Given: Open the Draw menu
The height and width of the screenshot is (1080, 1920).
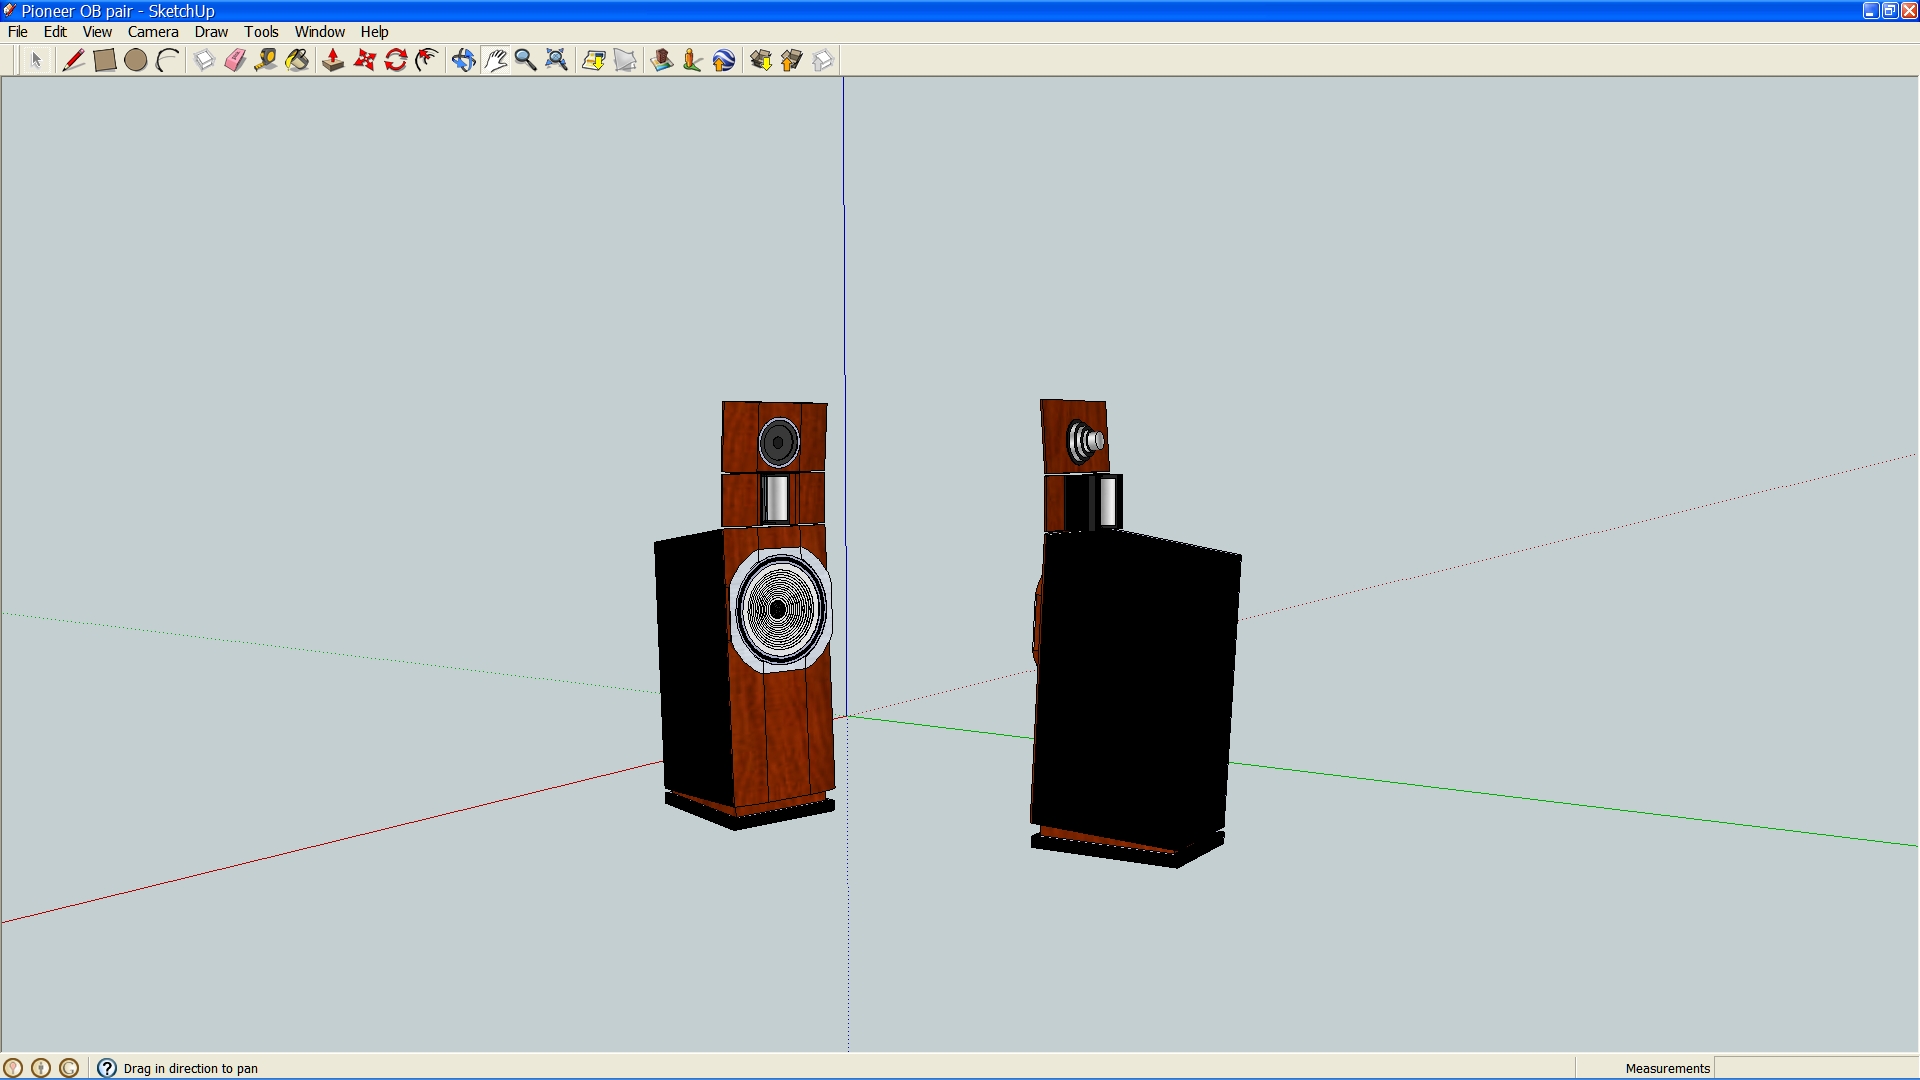Looking at the screenshot, I should point(211,32).
